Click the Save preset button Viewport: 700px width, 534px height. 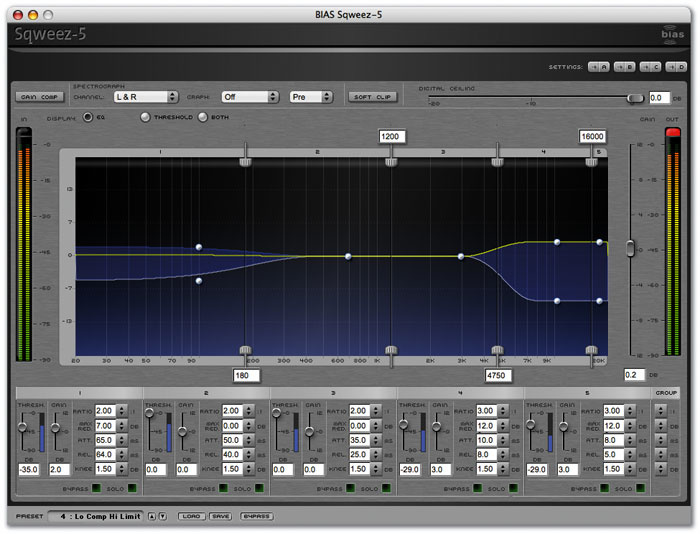pyautogui.click(x=221, y=516)
